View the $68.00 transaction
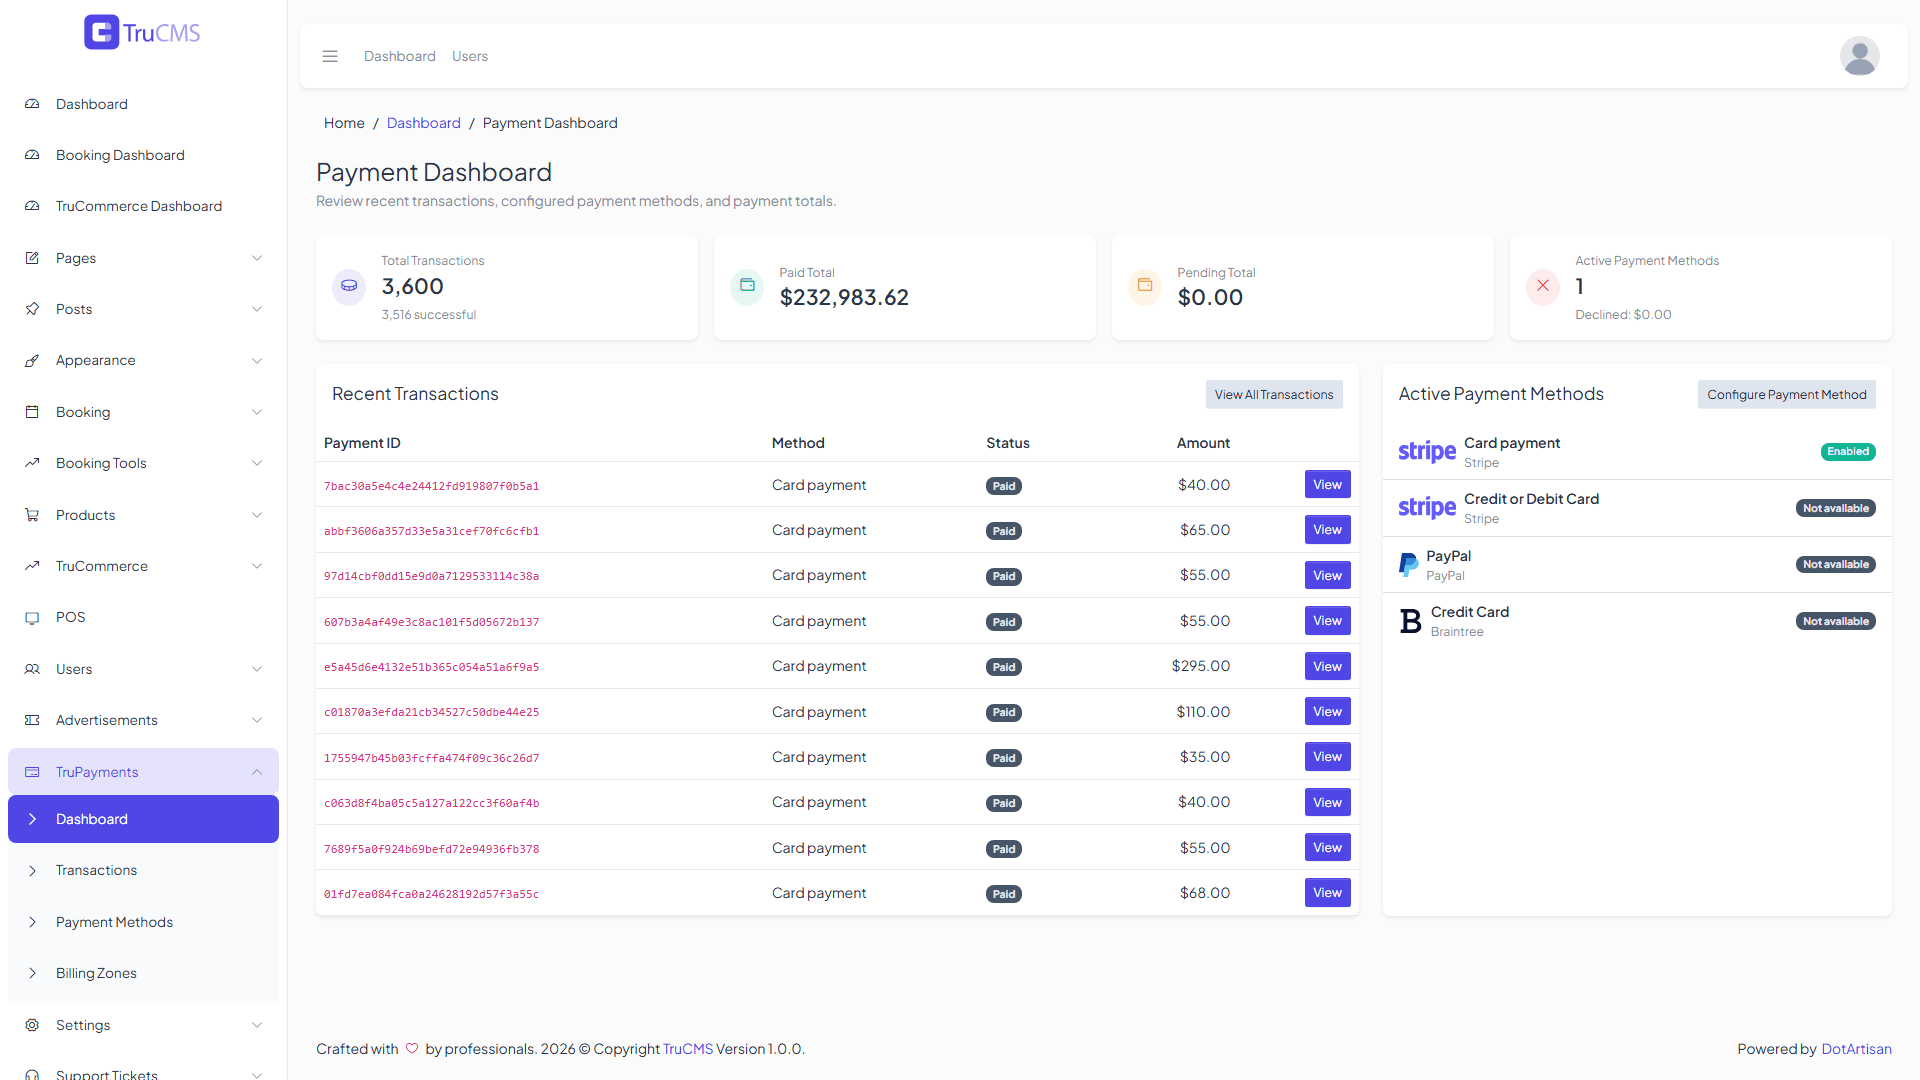 (x=1327, y=893)
